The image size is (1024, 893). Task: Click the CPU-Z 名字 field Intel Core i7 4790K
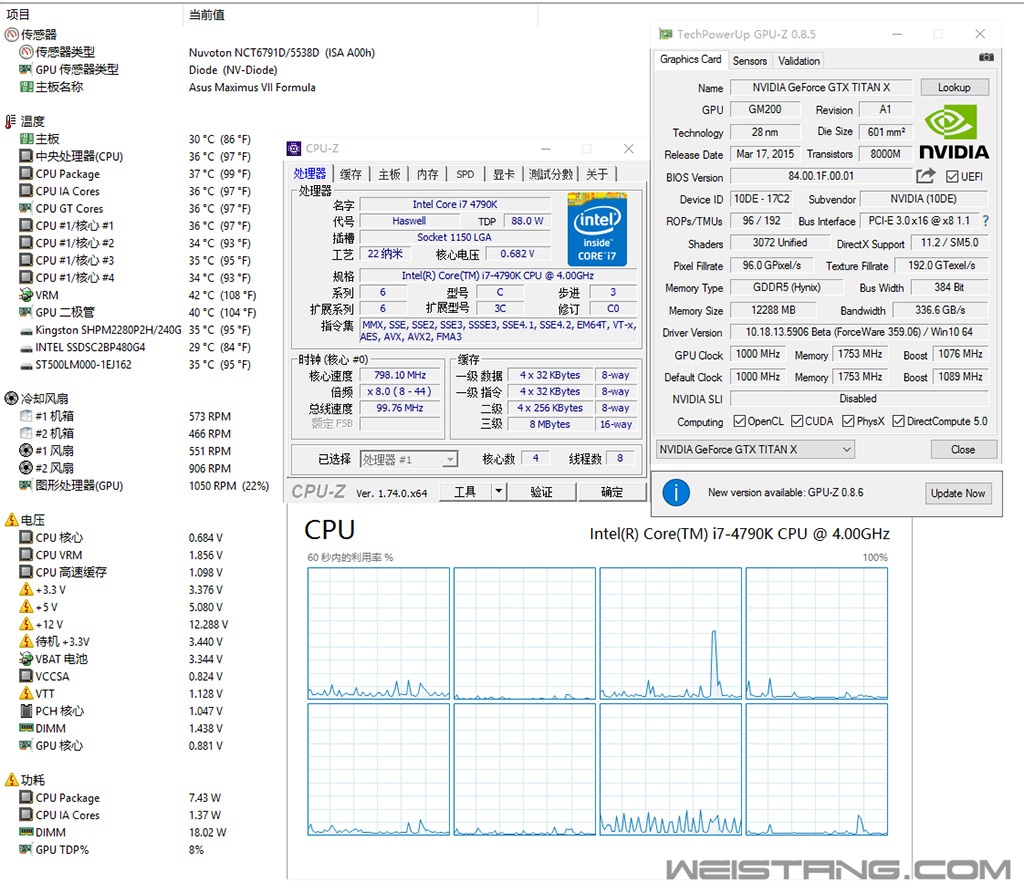point(455,204)
